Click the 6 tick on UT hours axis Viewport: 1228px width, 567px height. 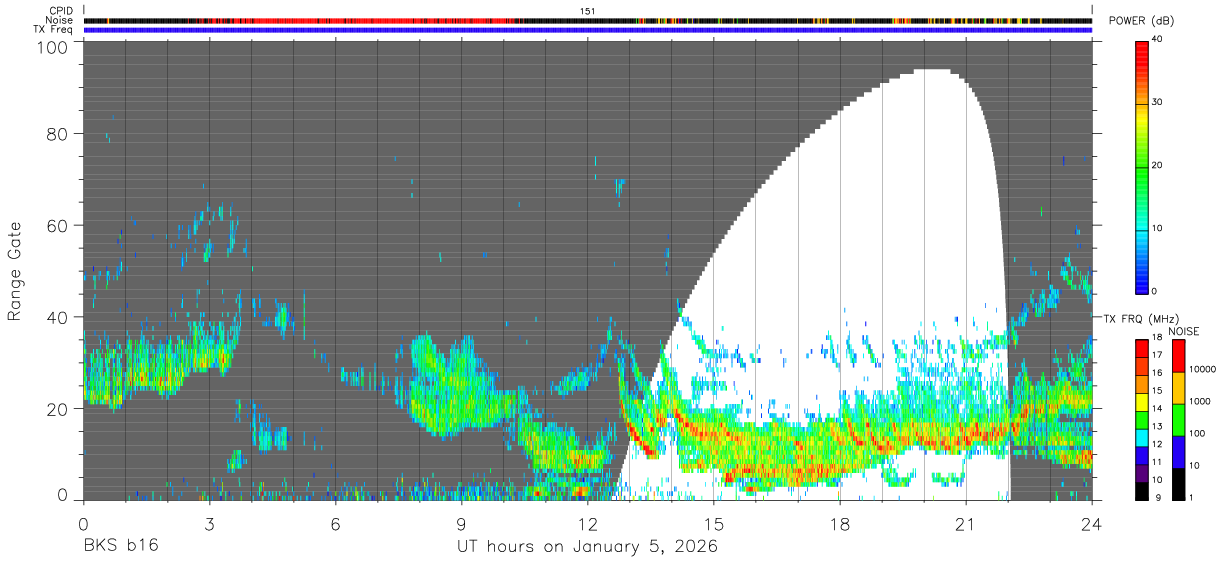pyautogui.click(x=336, y=523)
